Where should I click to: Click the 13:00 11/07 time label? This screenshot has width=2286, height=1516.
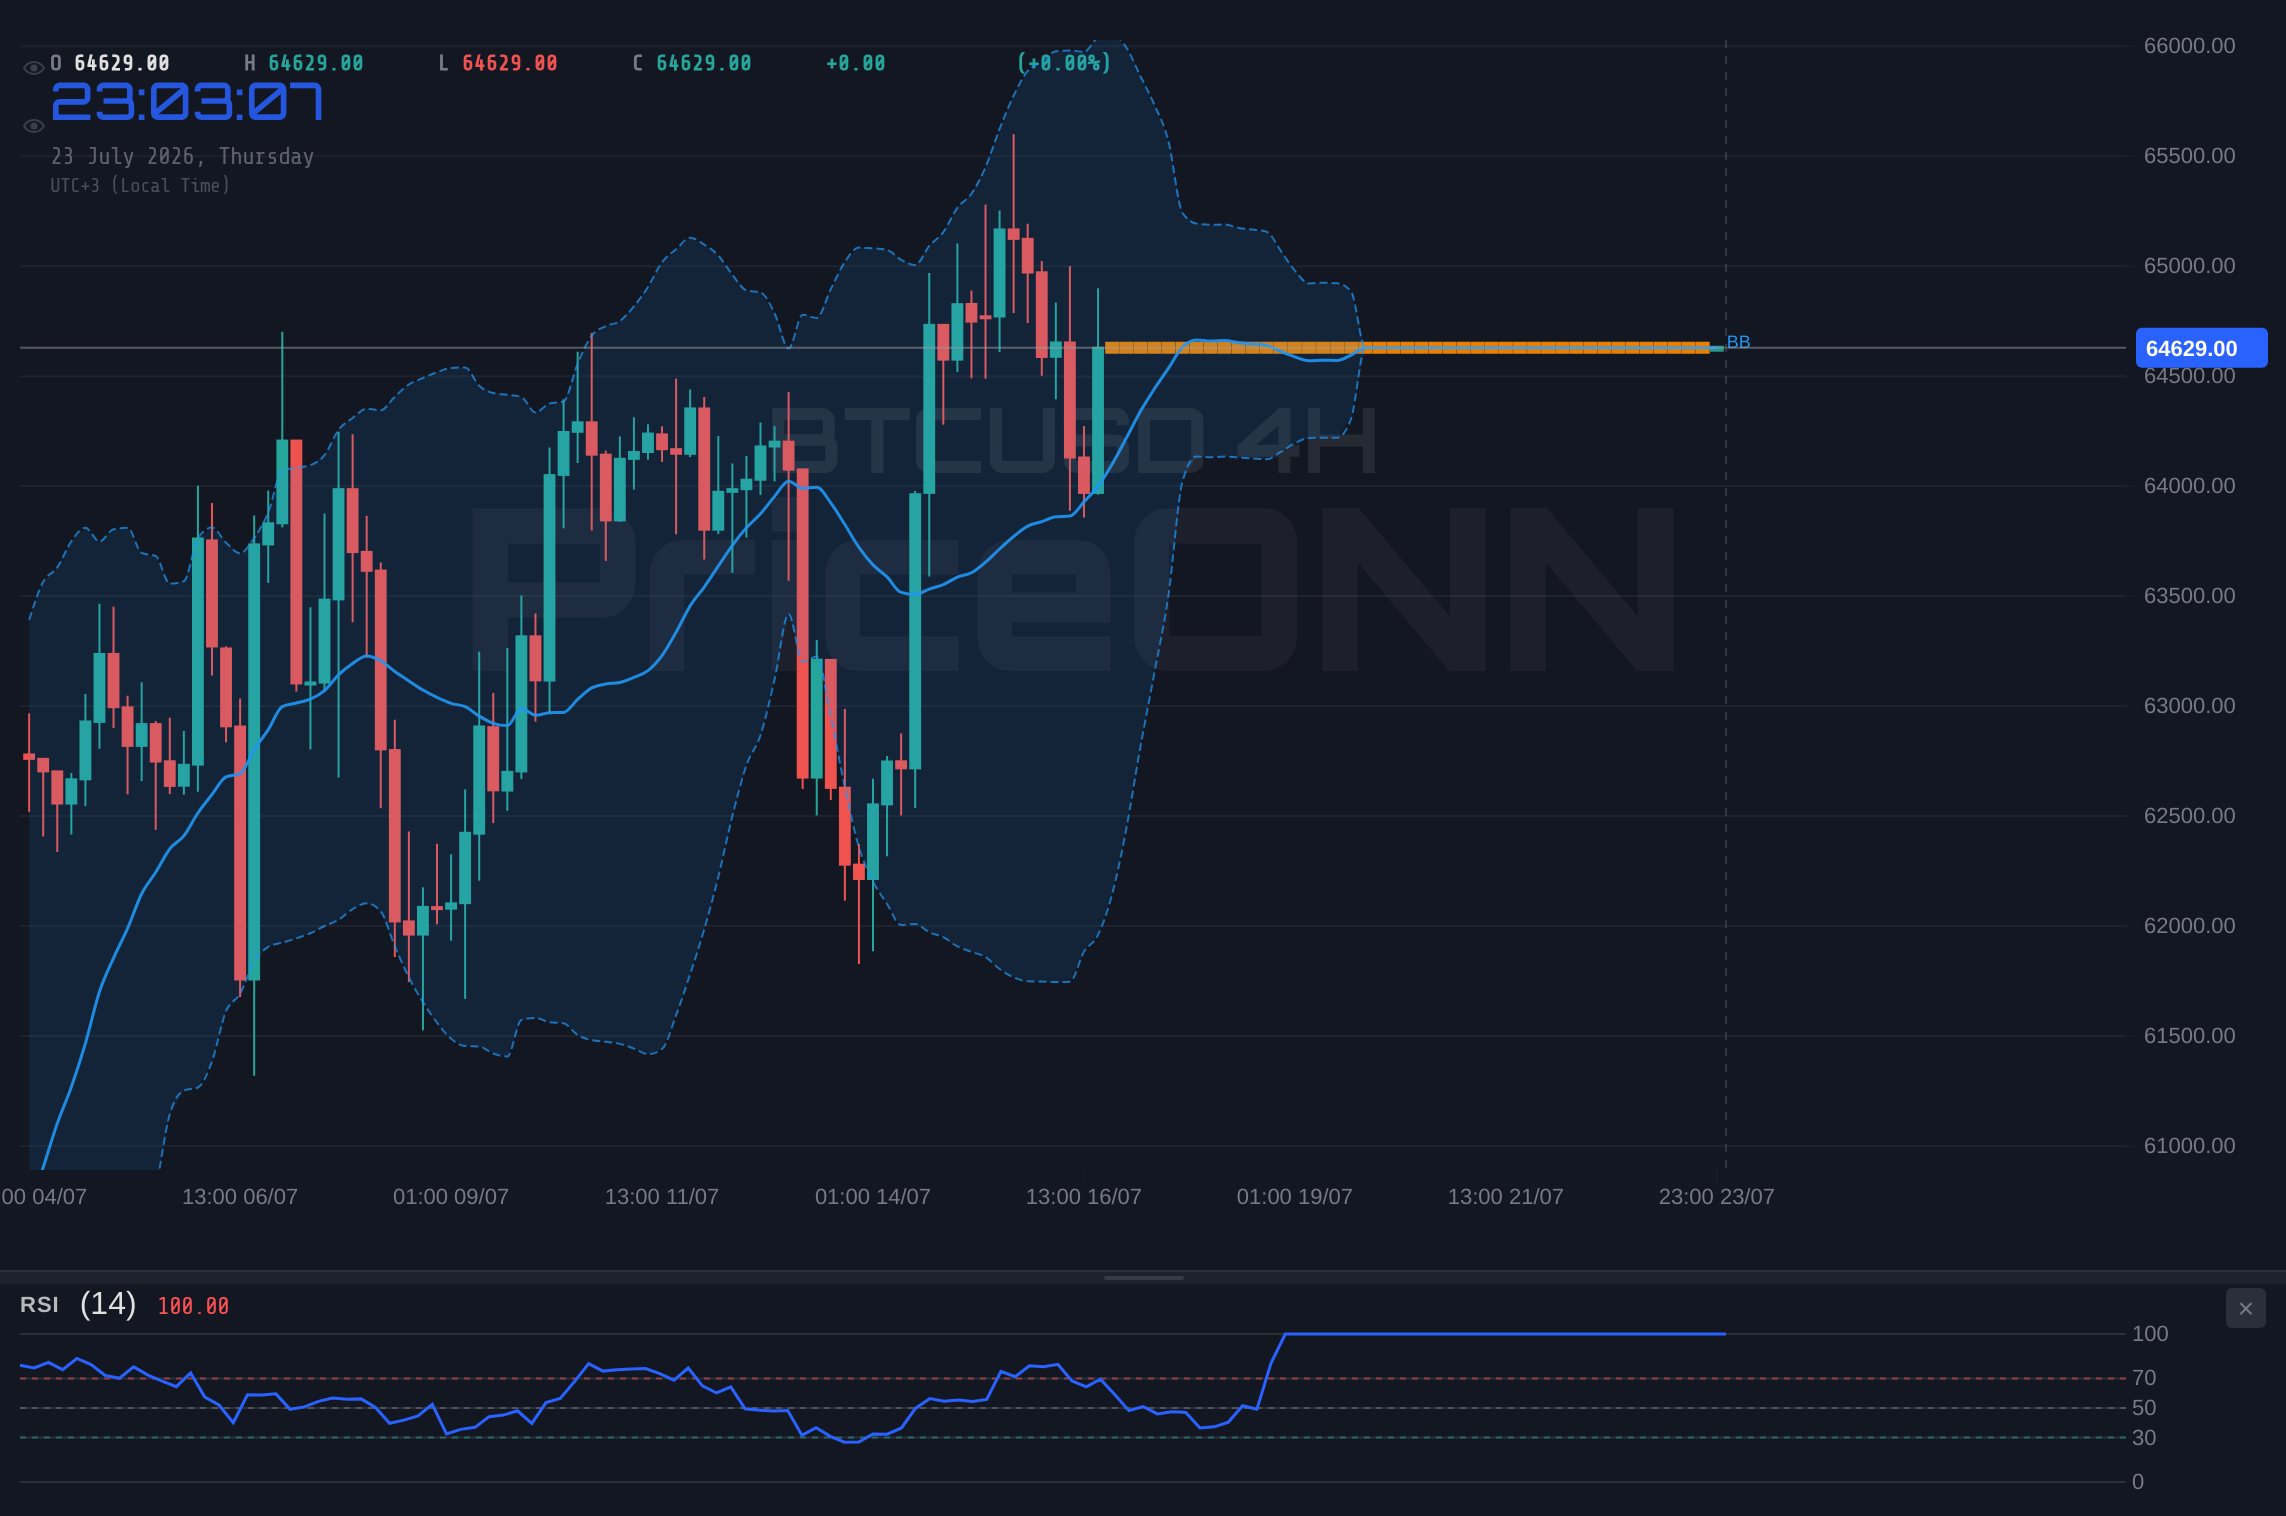(662, 1197)
